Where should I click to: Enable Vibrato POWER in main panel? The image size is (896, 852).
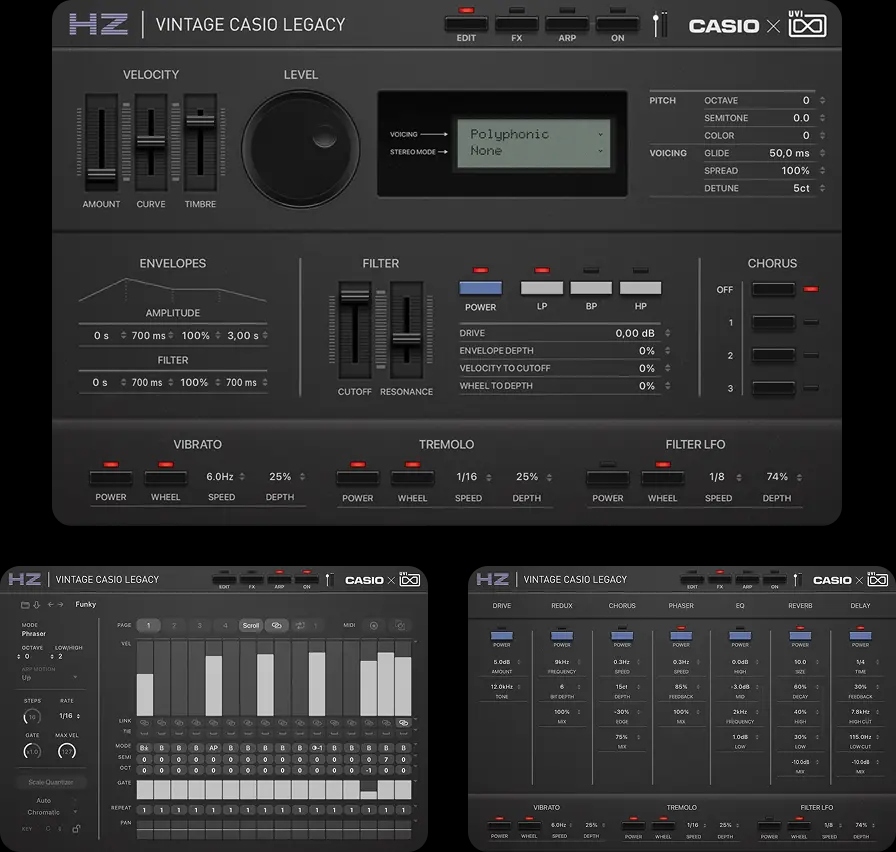(x=111, y=478)
